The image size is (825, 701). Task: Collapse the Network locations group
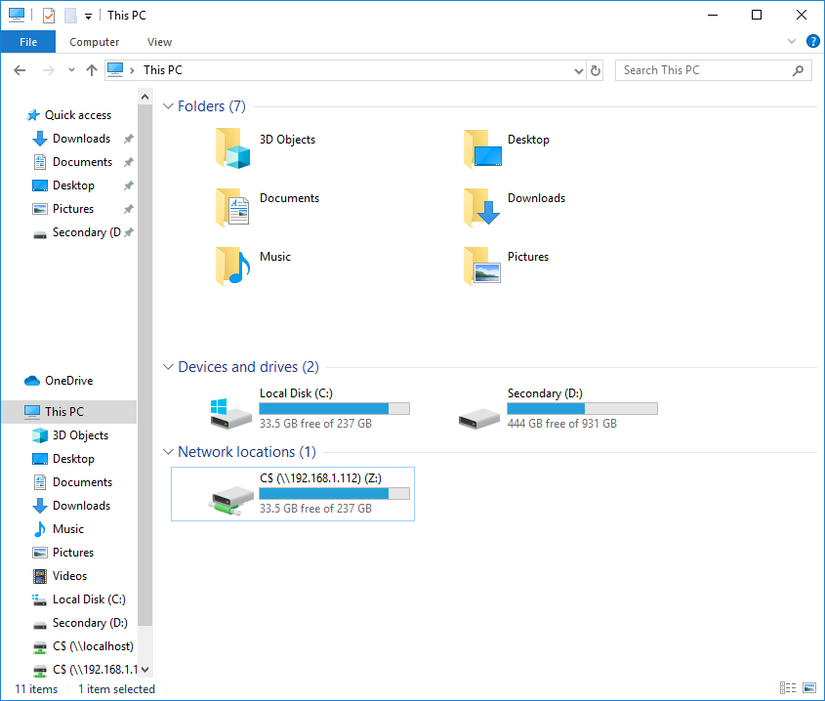click(168, 452)
